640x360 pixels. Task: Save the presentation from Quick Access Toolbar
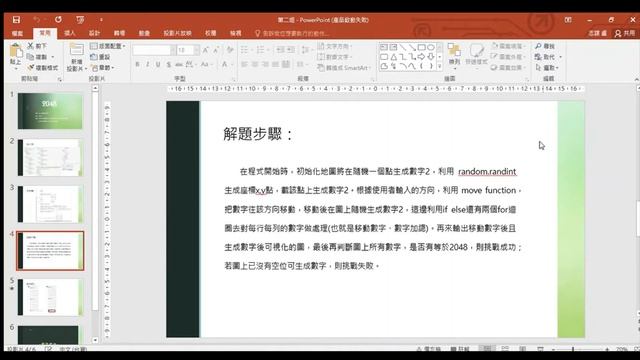point(16,20)
